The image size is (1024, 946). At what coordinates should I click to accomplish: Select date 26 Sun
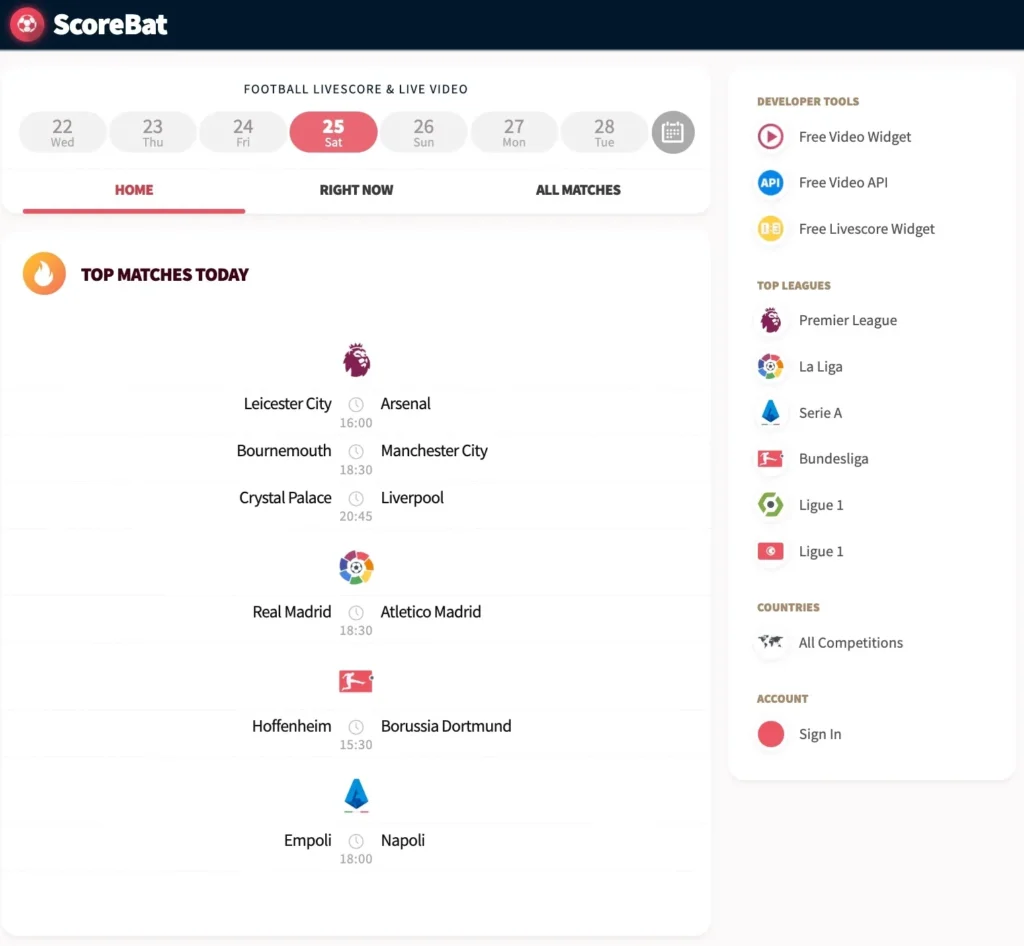(x=423, y=133)
